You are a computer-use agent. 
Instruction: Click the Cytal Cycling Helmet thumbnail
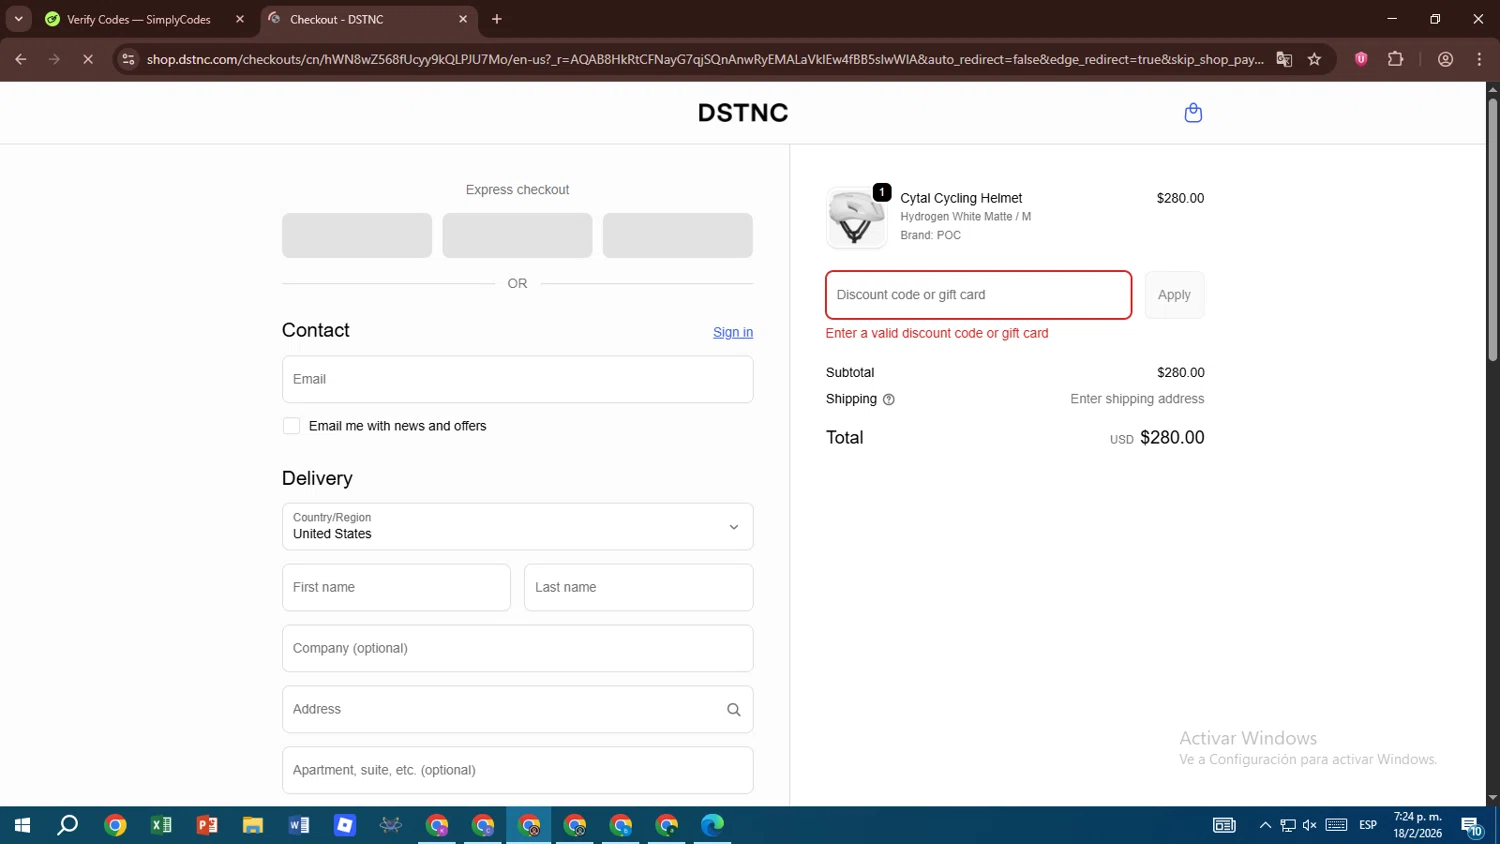856,218
